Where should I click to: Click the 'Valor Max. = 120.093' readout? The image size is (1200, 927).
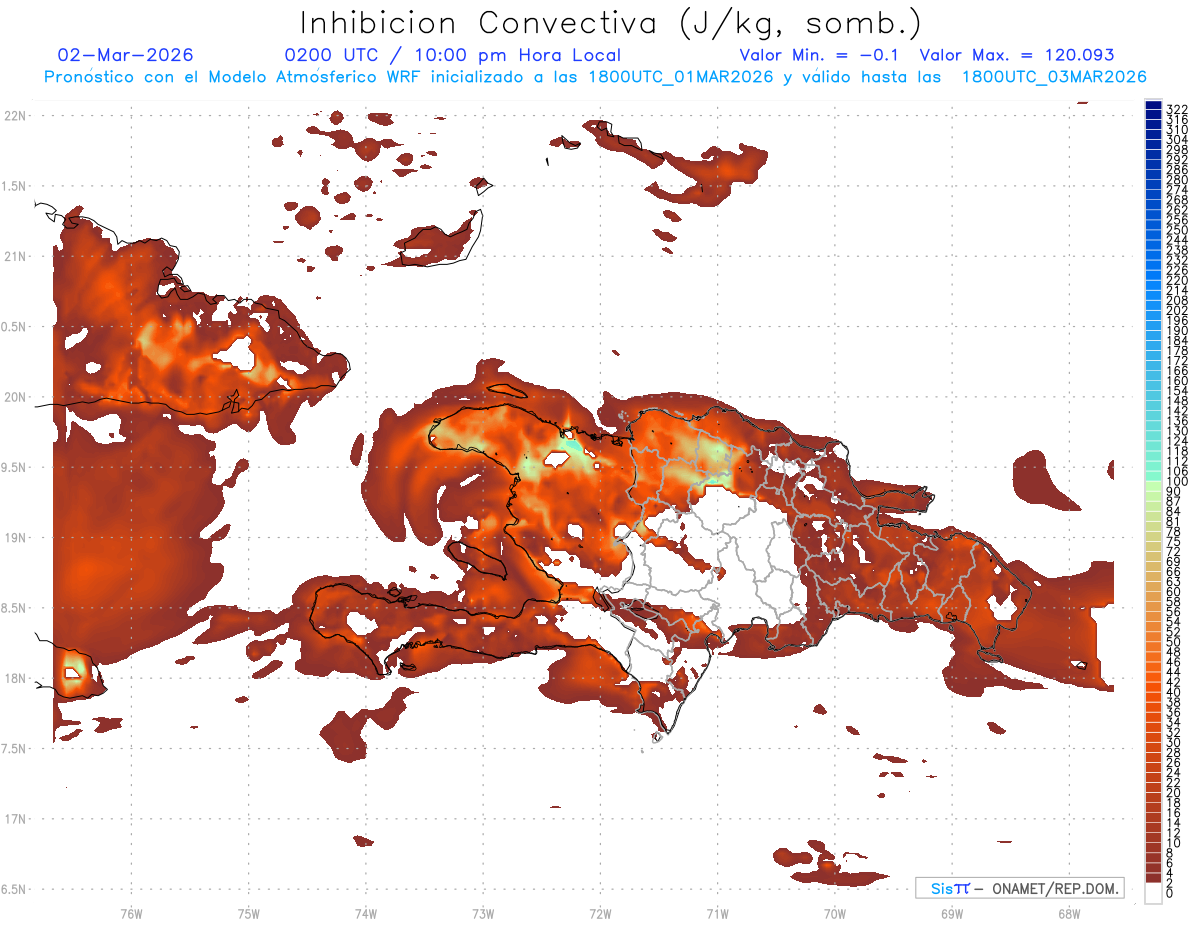point(1017,55)
